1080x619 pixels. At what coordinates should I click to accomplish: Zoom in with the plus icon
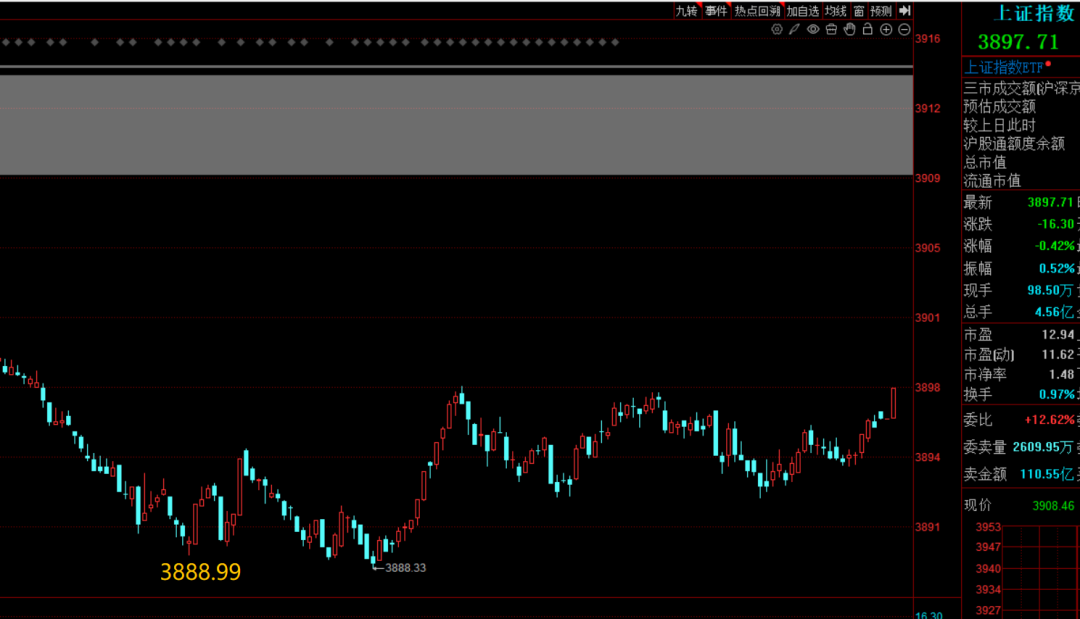coord(885,30)
